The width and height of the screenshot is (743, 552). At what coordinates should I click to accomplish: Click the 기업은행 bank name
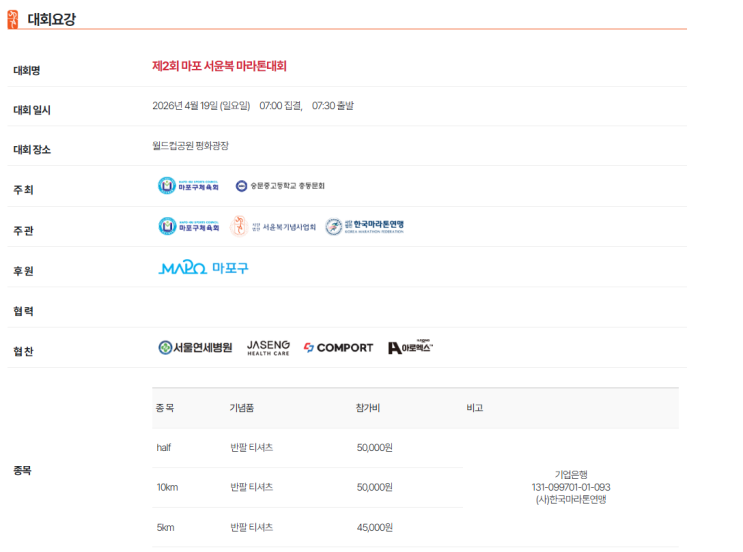571,475
